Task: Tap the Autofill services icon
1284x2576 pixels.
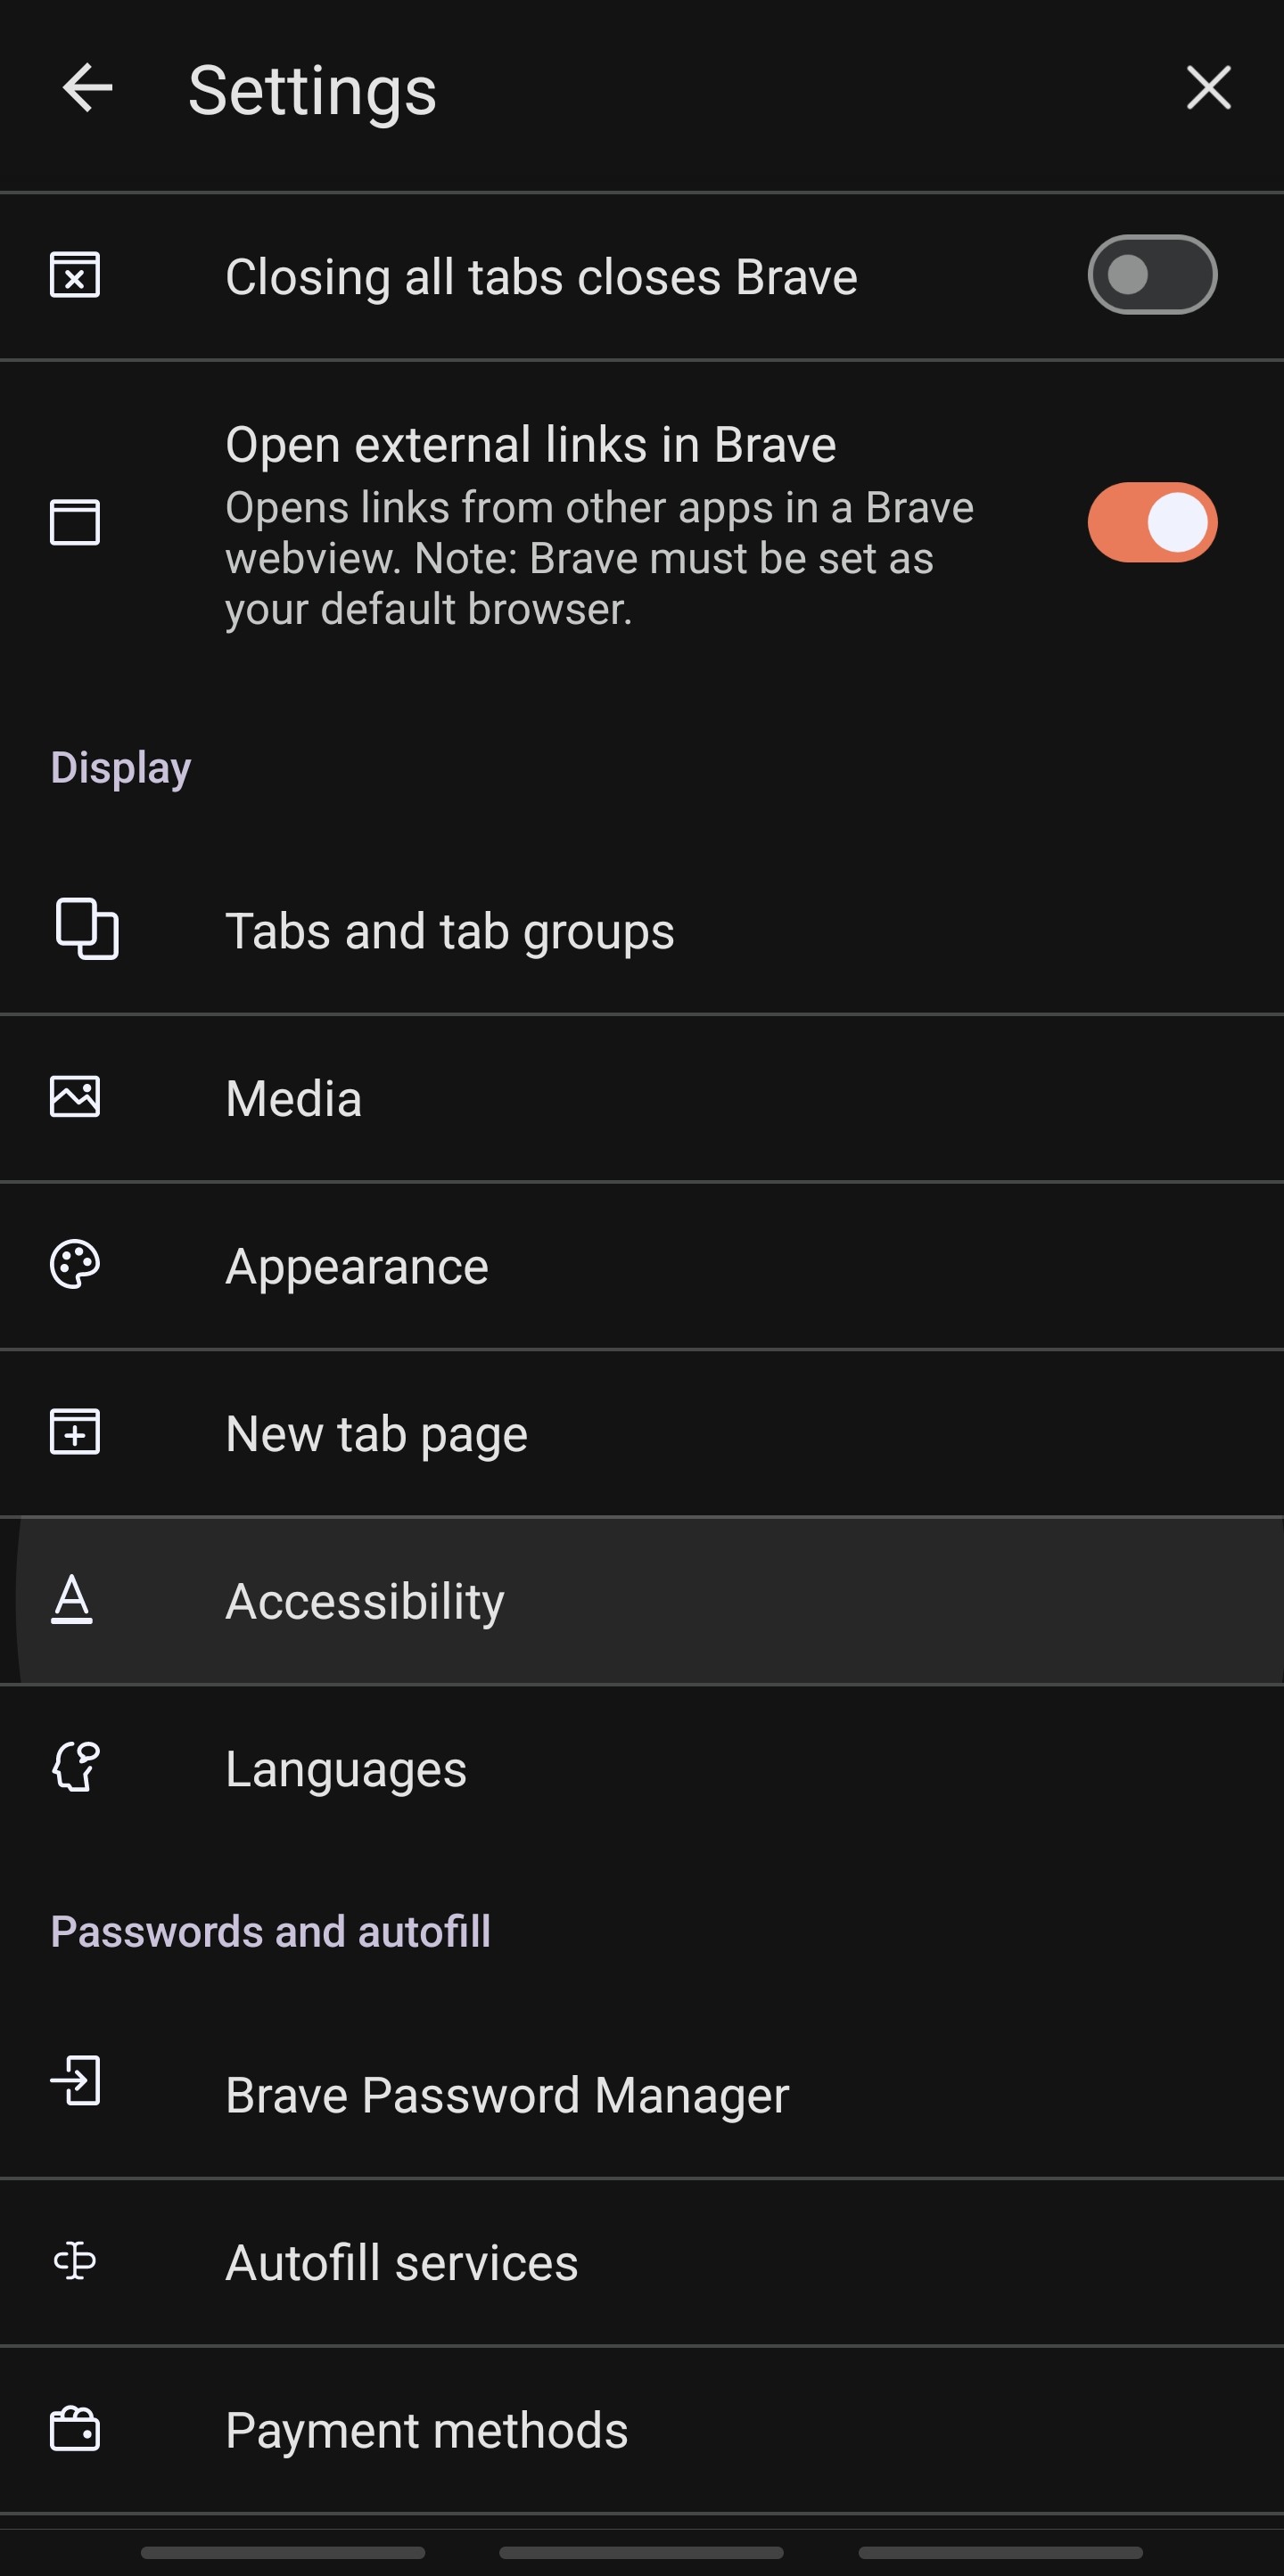Action: click(x=75, y=2262)
